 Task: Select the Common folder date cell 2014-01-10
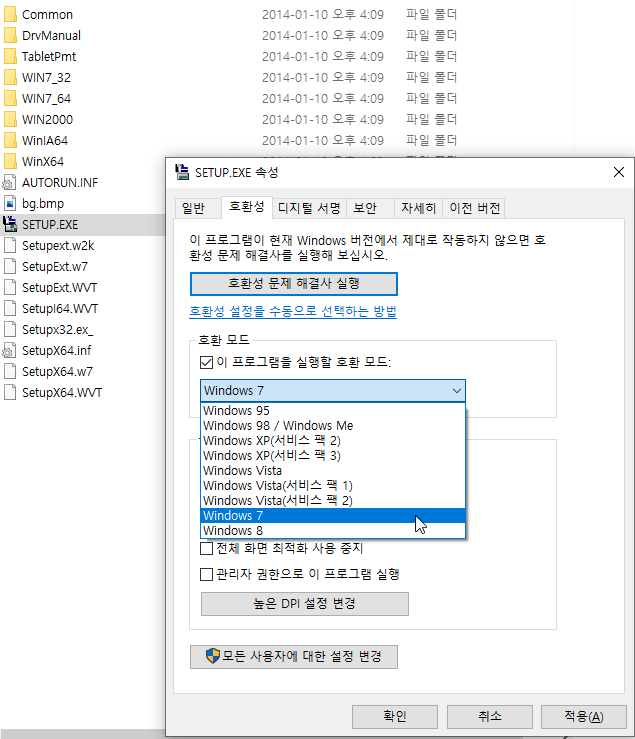323,15
